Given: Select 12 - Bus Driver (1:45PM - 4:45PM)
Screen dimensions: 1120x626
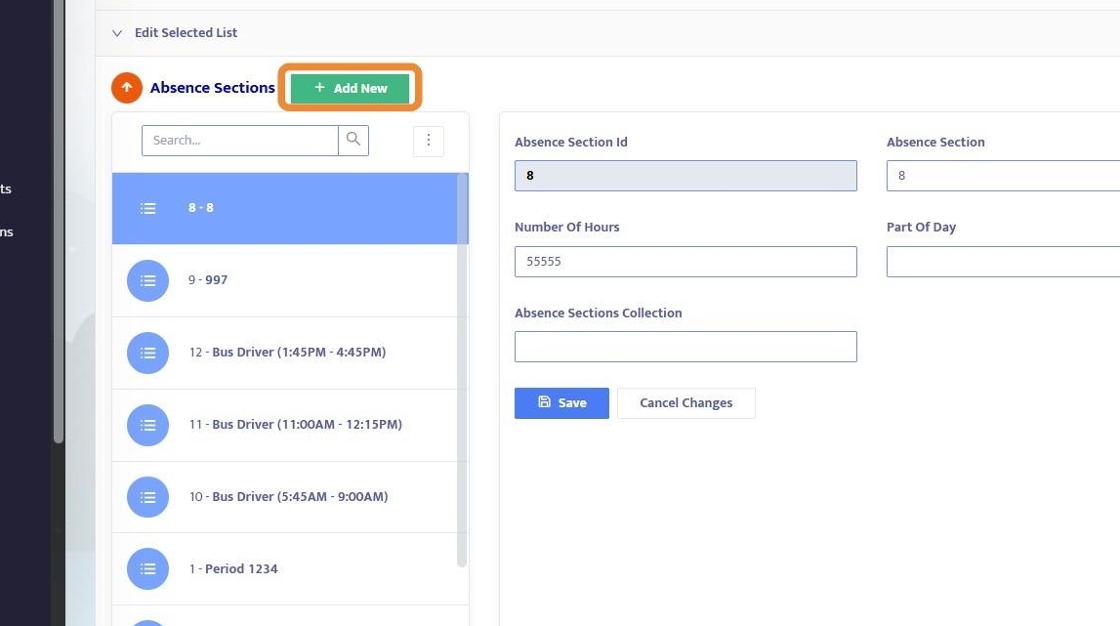Looking at the screenshot, I should 284,352.
